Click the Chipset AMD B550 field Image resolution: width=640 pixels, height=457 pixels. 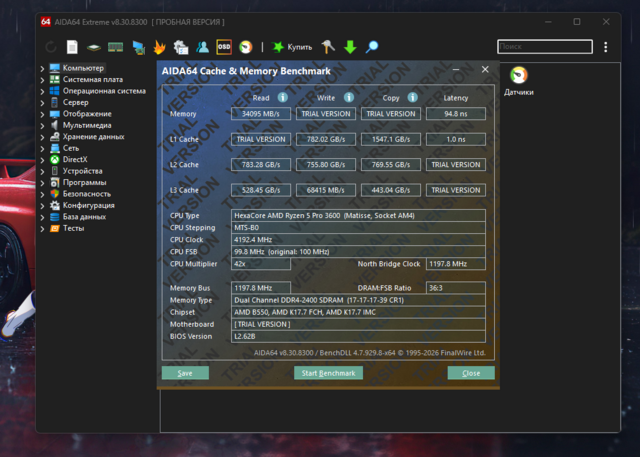click(x=358, y=312)
